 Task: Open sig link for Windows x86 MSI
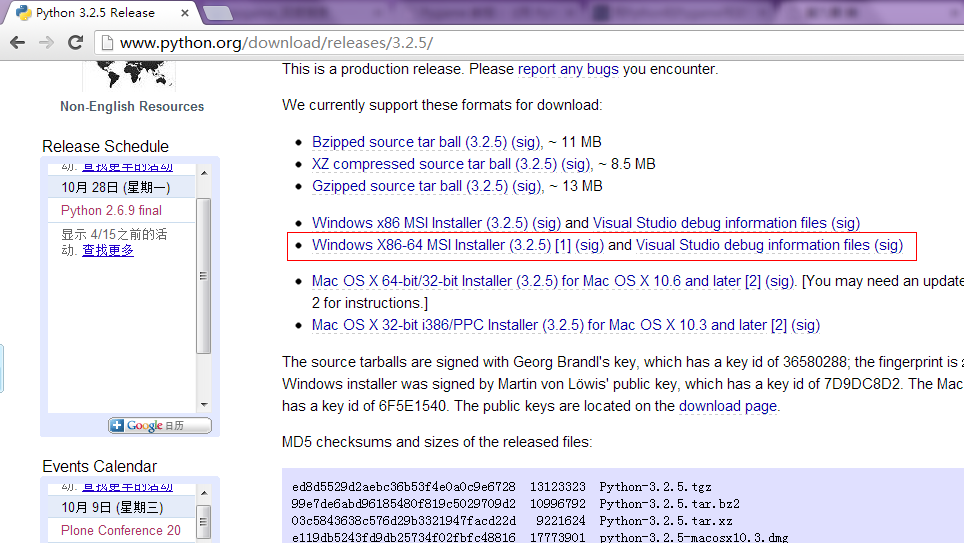pos(547,223)
